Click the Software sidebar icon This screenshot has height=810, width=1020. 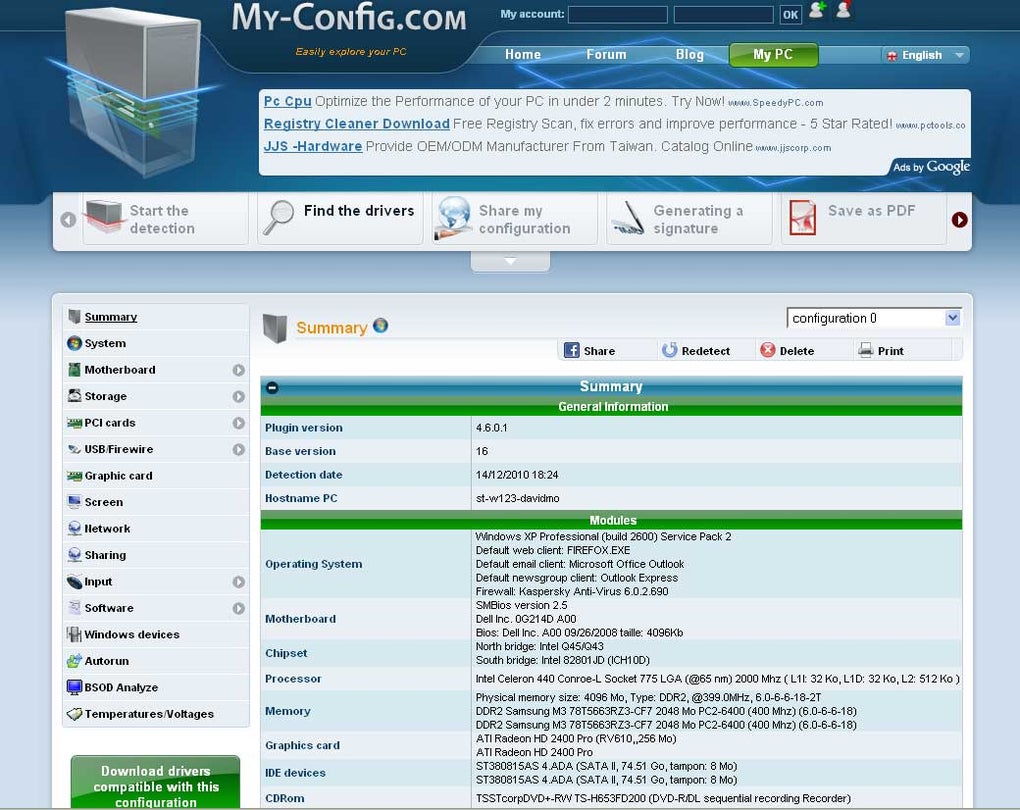(74, 608)
